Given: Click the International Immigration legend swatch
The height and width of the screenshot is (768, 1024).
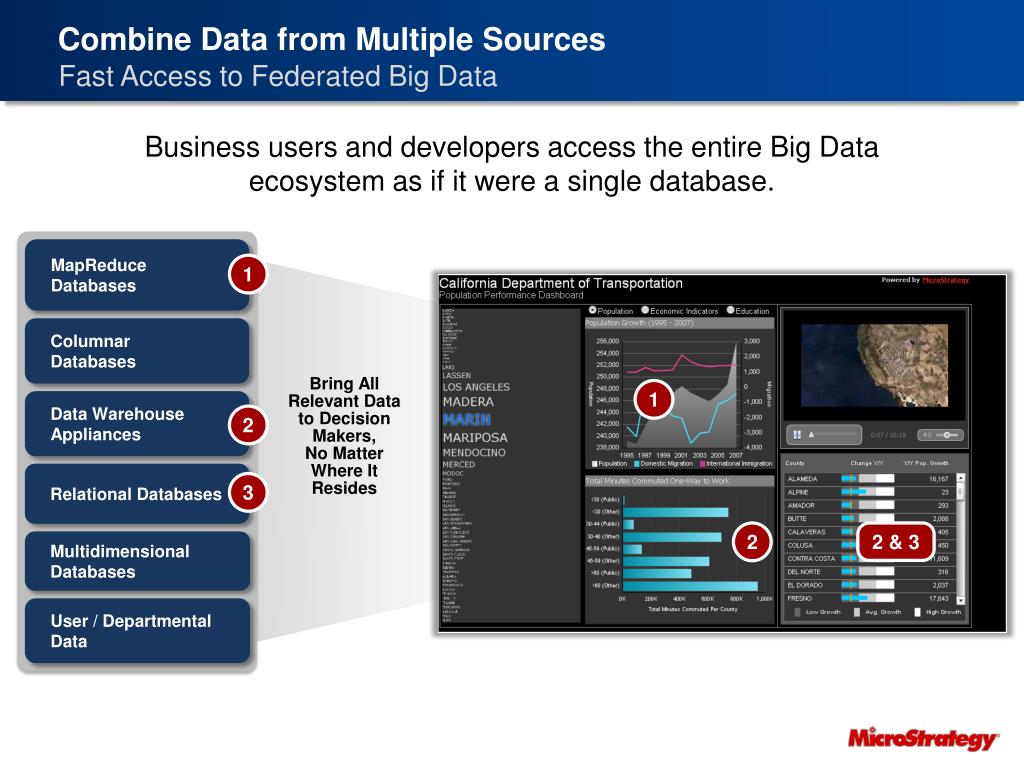Looking at the screenshot, I should [703, 464].
